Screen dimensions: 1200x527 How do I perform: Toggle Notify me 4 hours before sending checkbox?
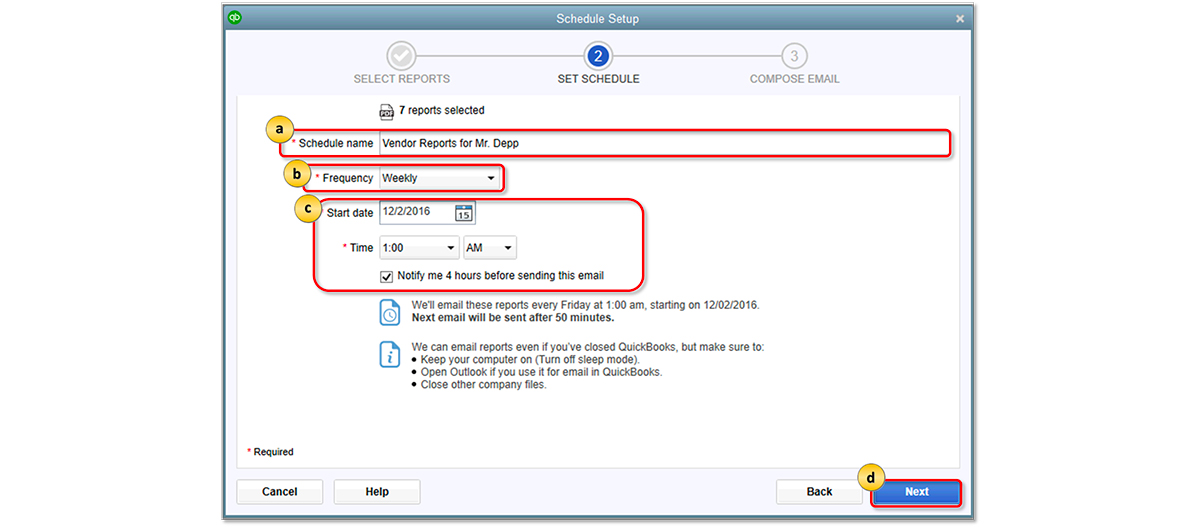[387, 276]
